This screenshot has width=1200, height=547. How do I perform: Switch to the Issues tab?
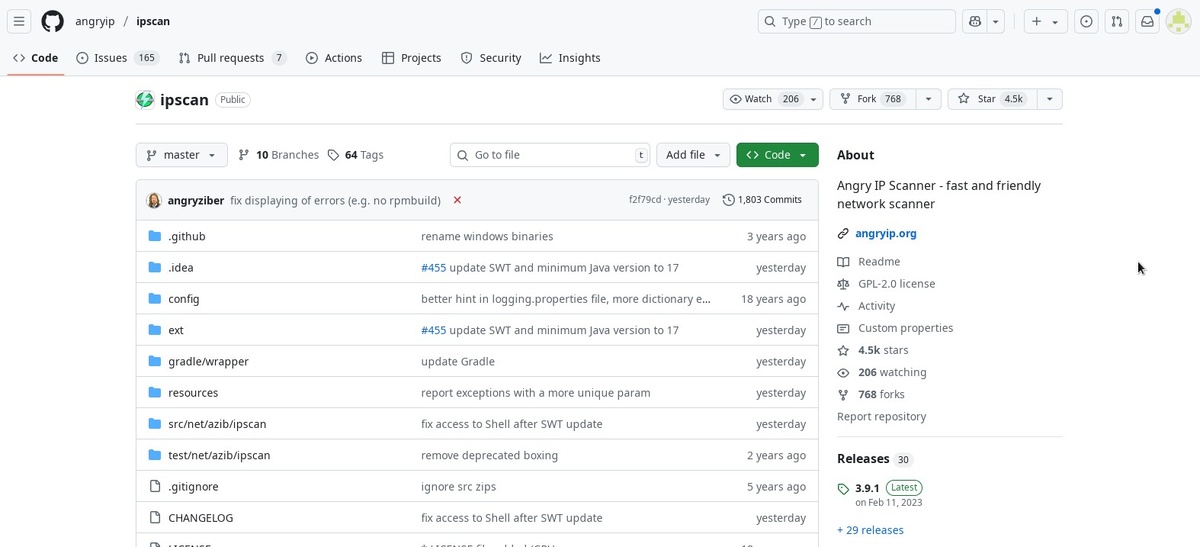click(x=117, y=58)
